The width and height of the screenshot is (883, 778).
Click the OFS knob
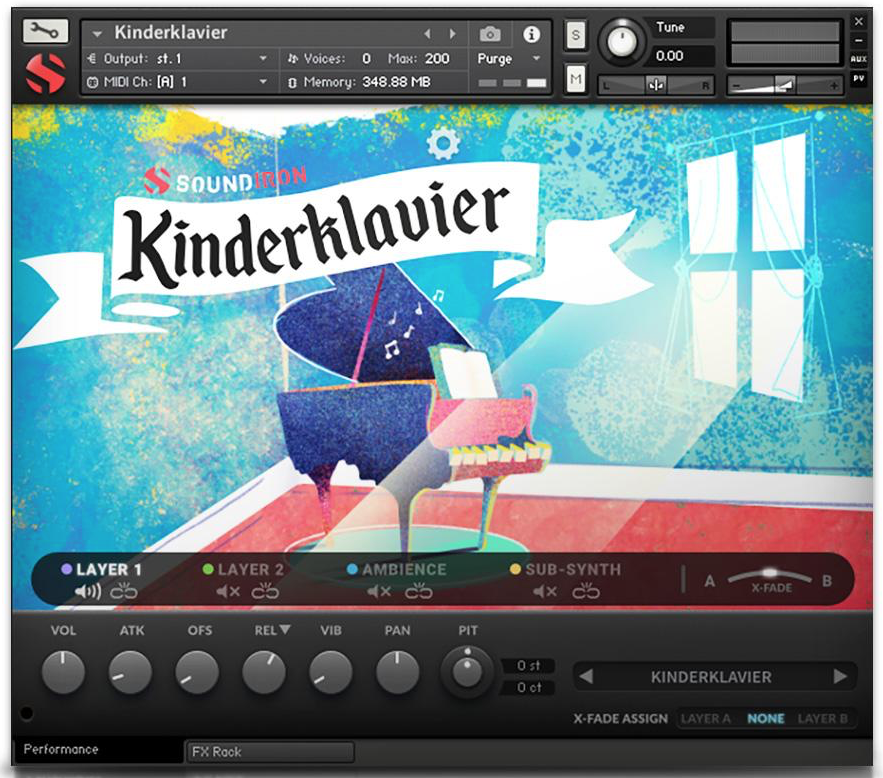pyautogui.click(x=197, y=672)
